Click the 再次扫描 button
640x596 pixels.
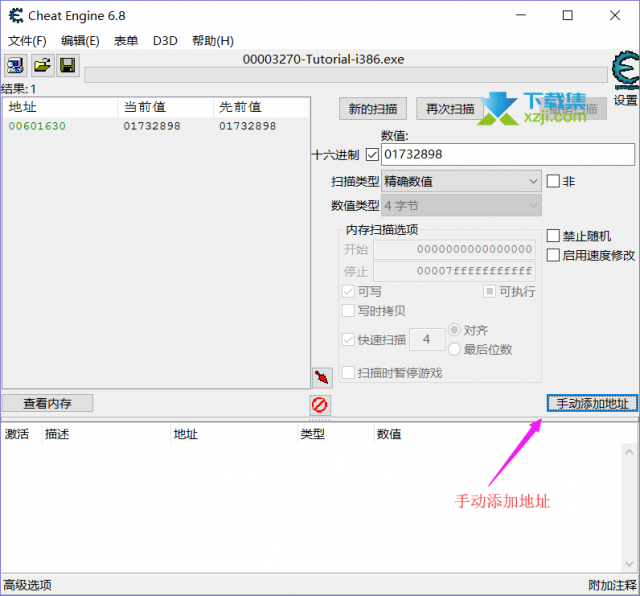point(450,109)
